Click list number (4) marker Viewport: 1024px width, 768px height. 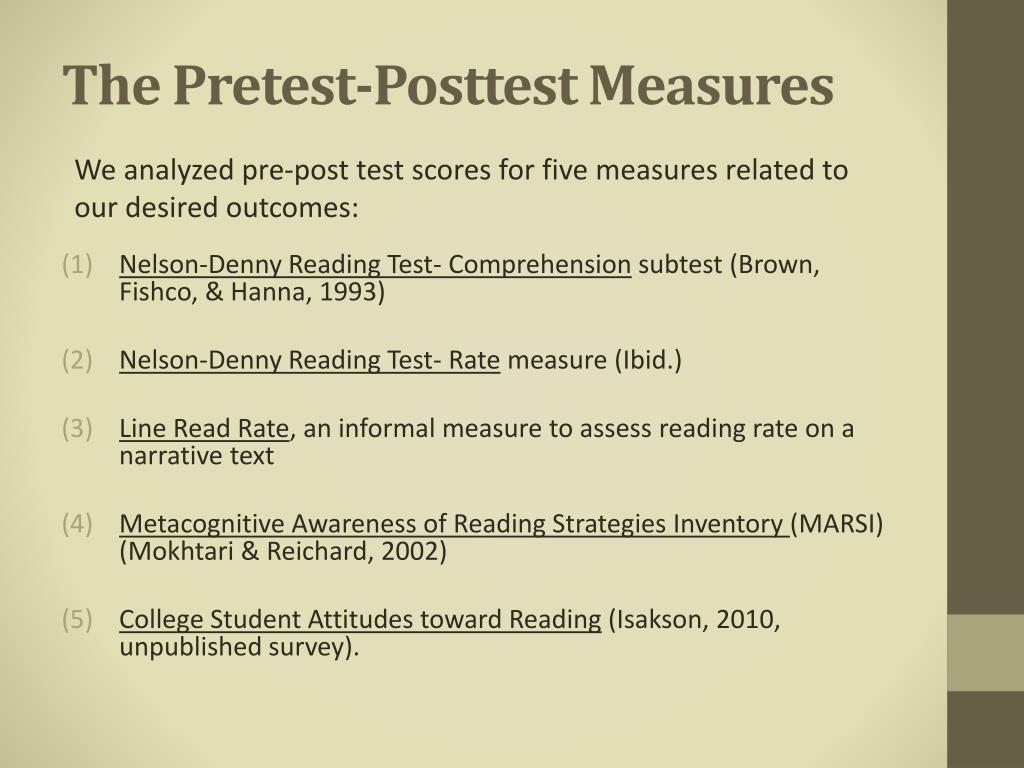click(x=77, y=524)
